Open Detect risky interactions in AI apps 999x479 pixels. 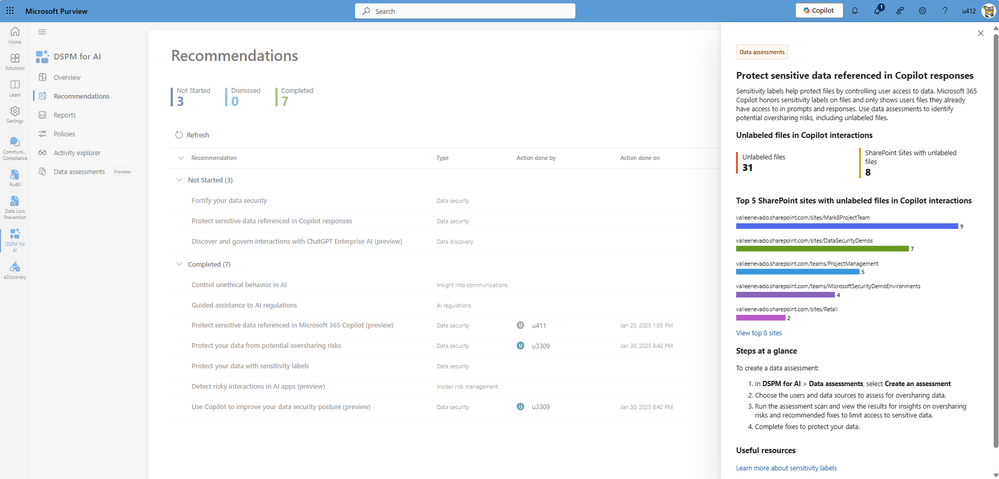pyautogui.click(x=258, y=386)
